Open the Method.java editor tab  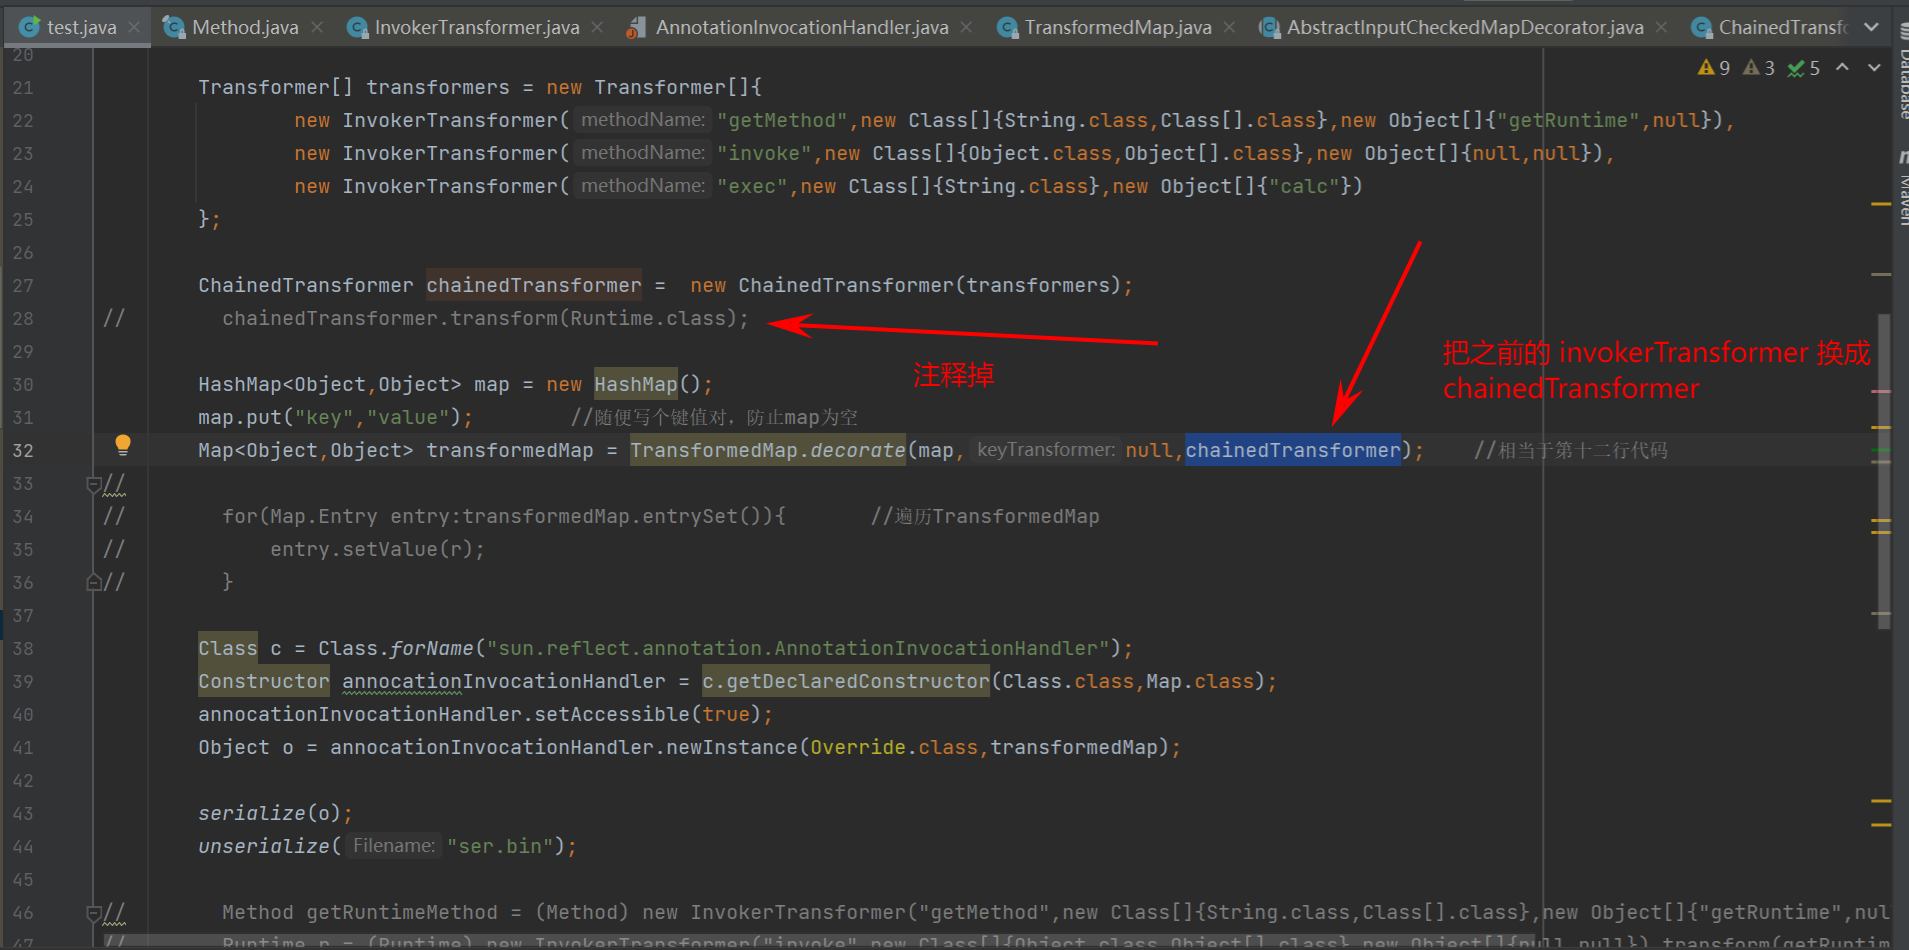pos(245,27)
